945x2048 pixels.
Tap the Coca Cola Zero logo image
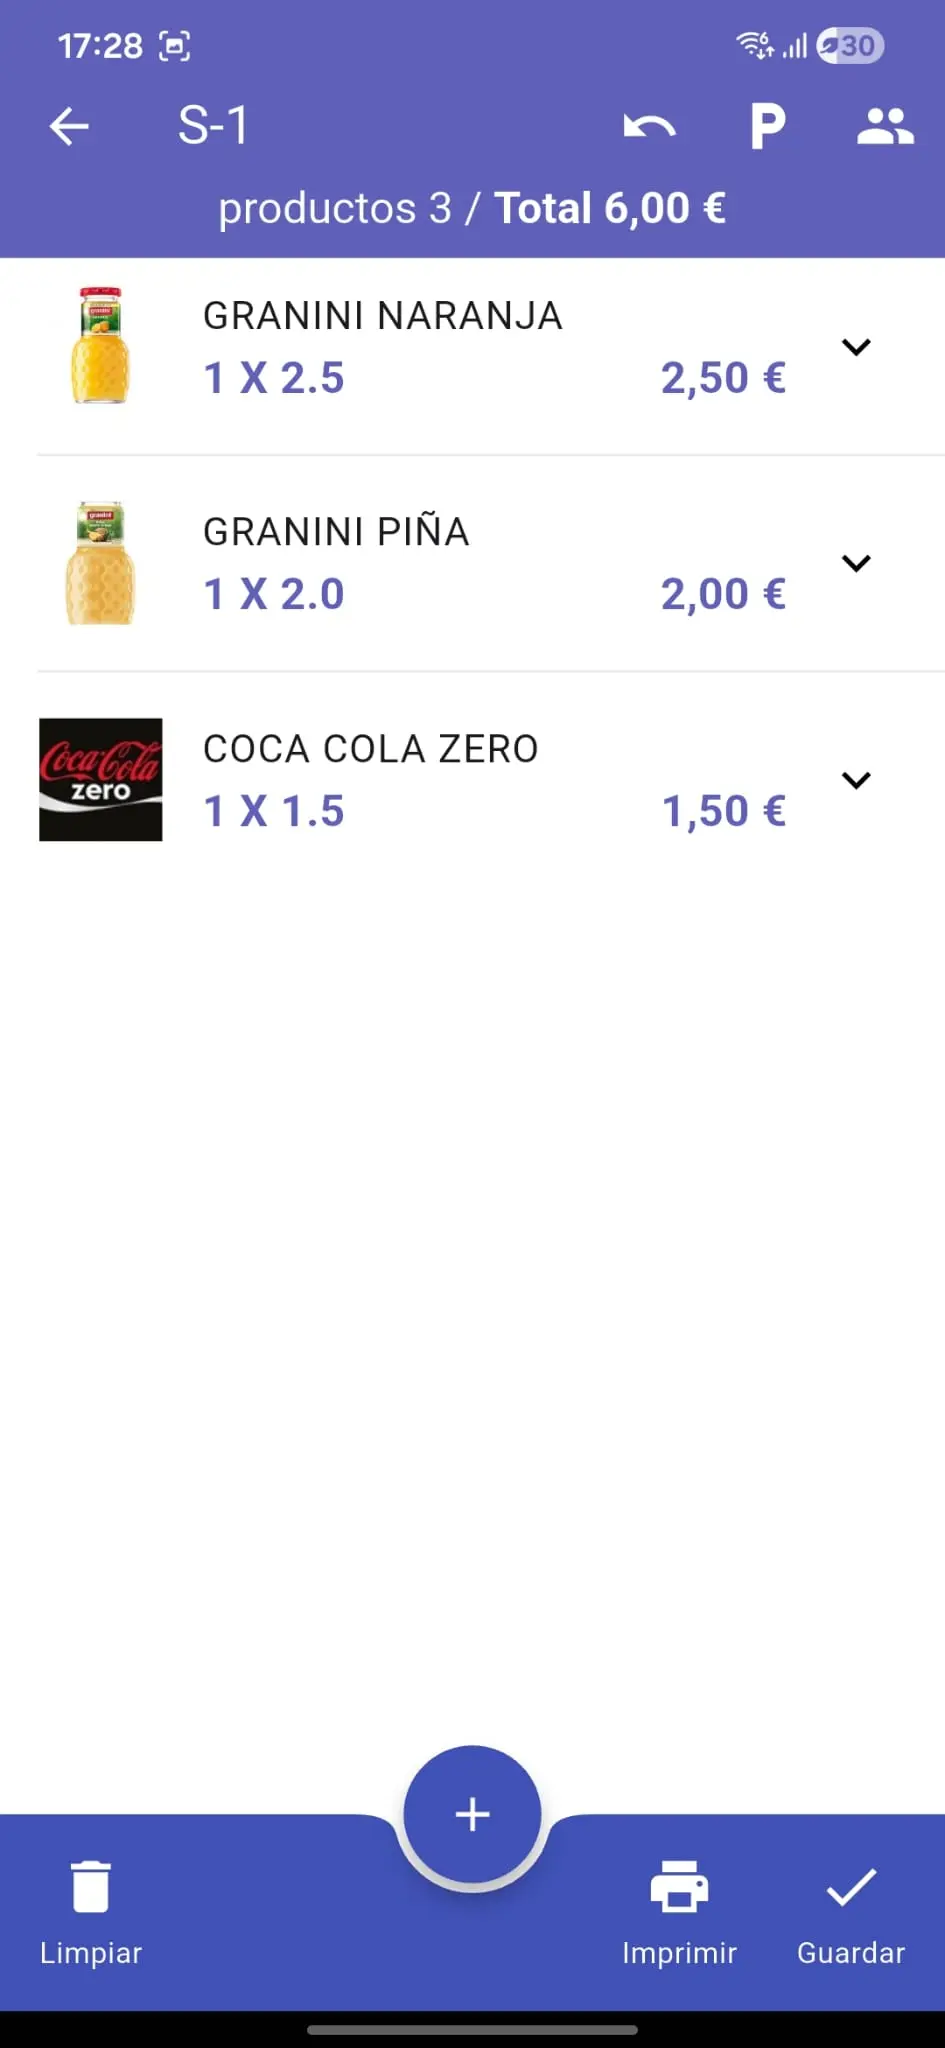(x=100, y=779)
